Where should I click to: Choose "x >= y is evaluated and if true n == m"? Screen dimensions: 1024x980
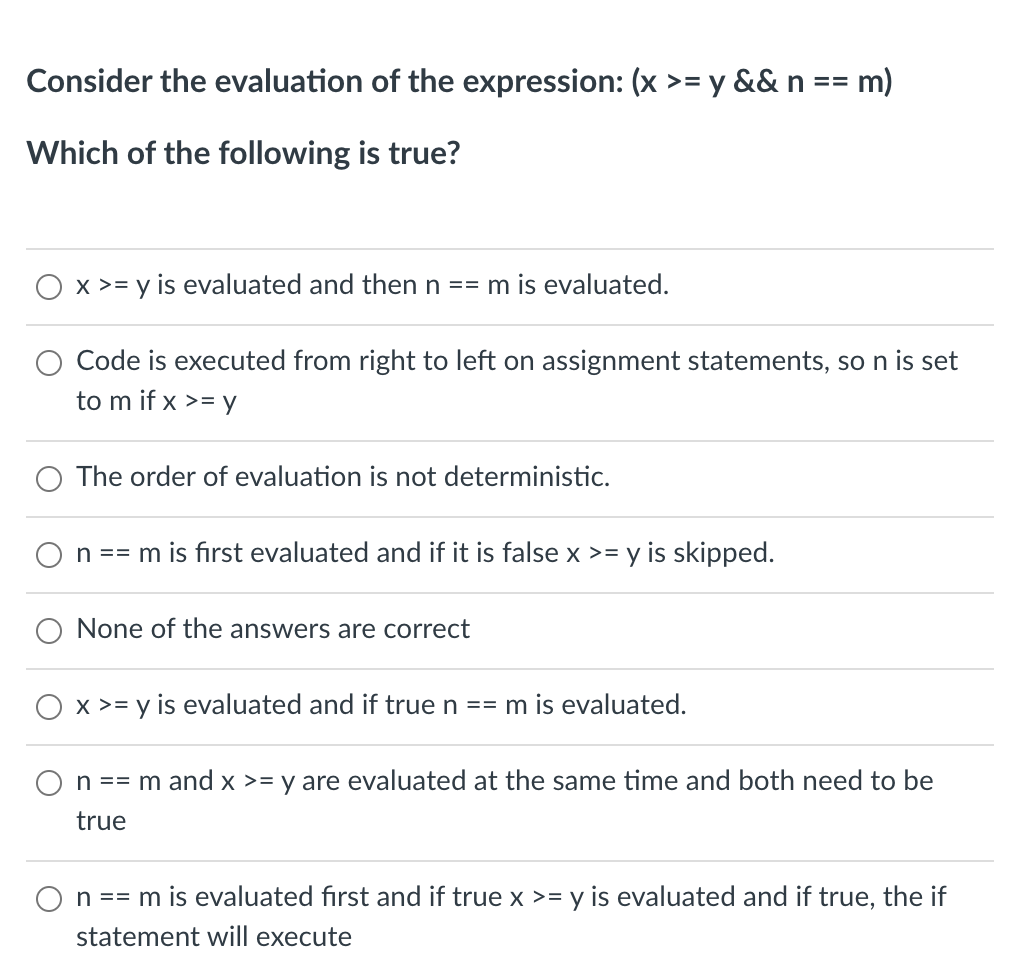coord(380,706)
